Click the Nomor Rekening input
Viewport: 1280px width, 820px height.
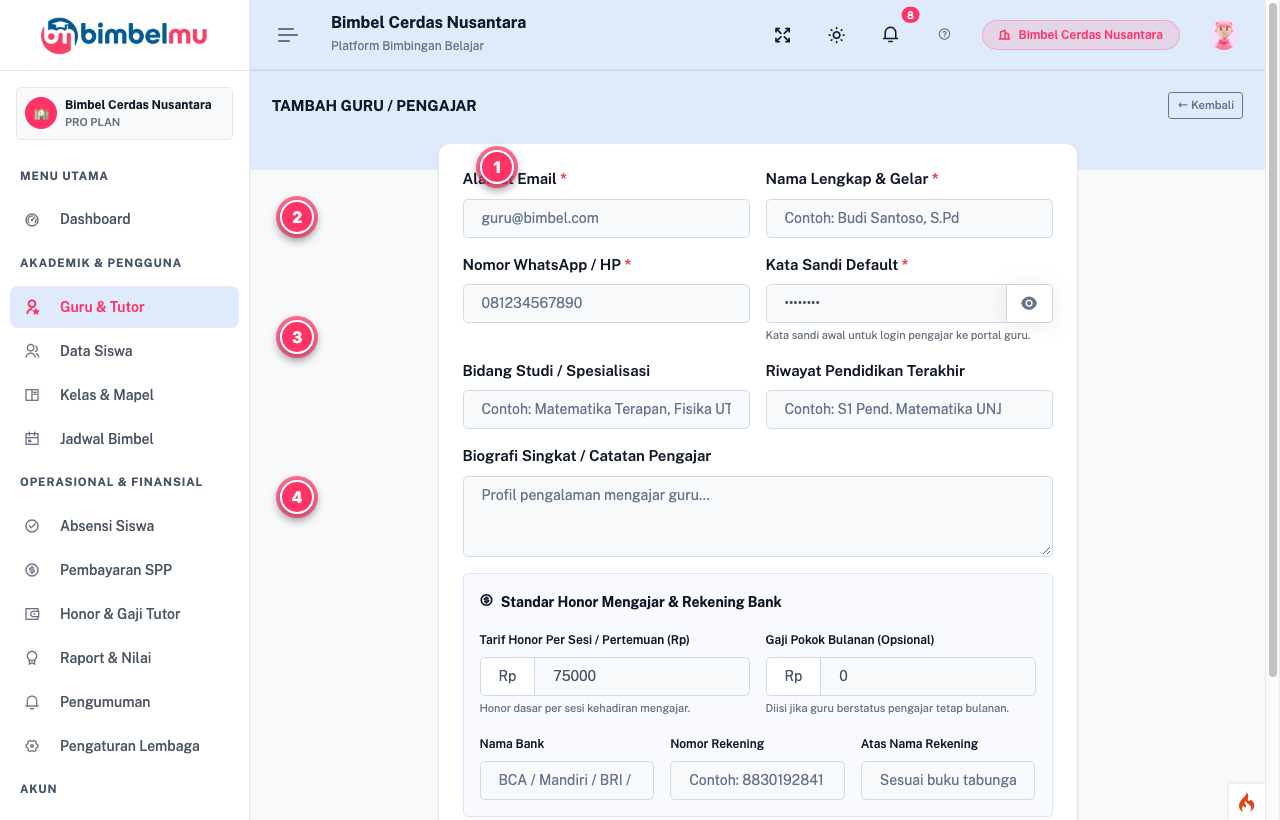757,780
